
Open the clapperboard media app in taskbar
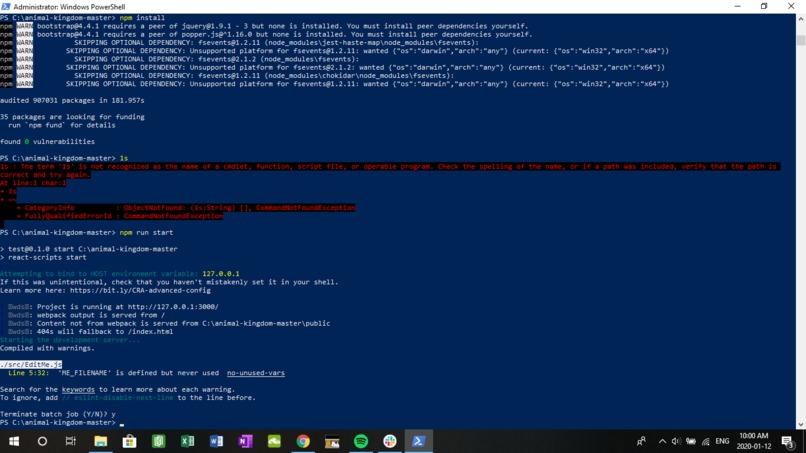pyautogui.click(x=332, y=441)
